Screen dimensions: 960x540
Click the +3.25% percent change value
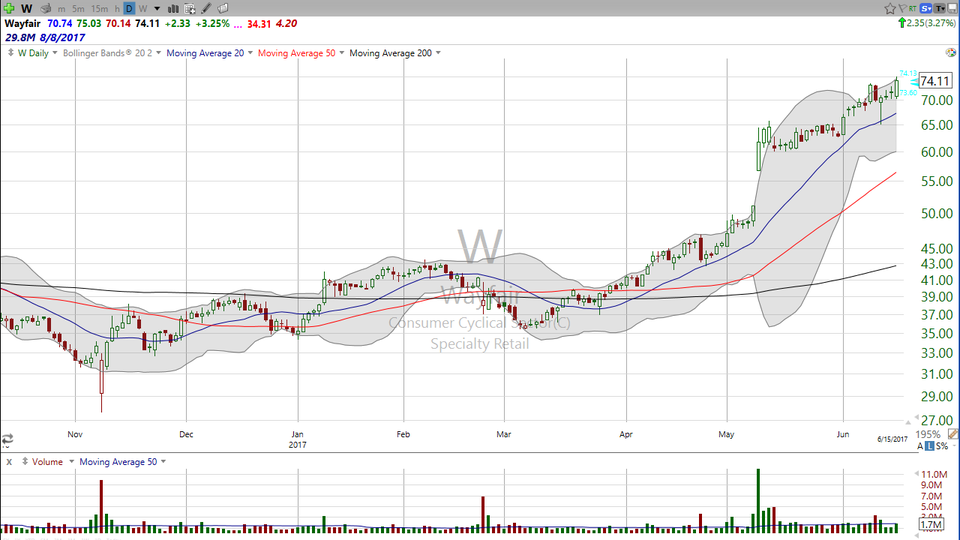coord(212,23)
